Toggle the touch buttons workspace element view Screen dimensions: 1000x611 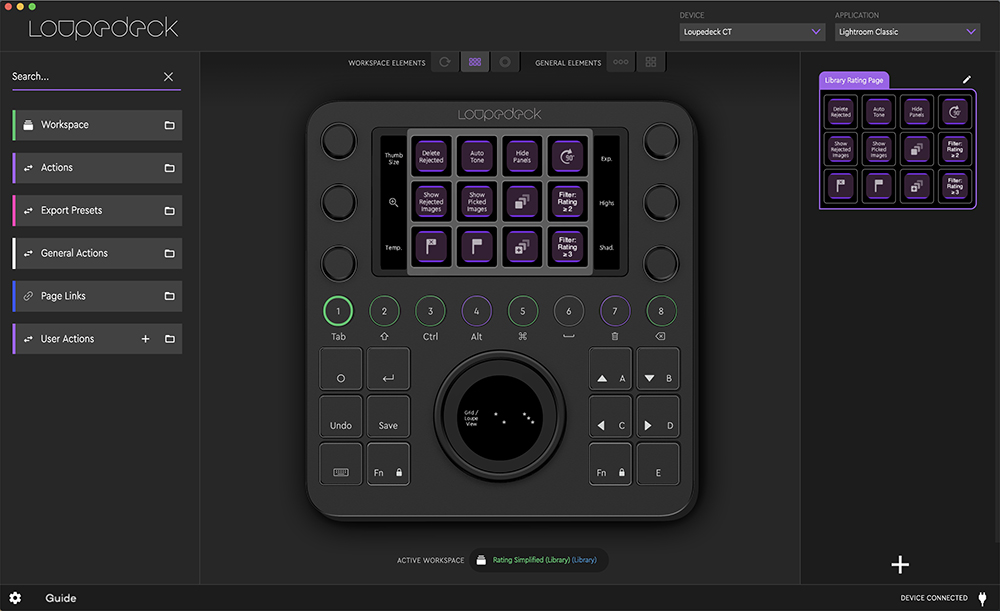pos(475,62)
